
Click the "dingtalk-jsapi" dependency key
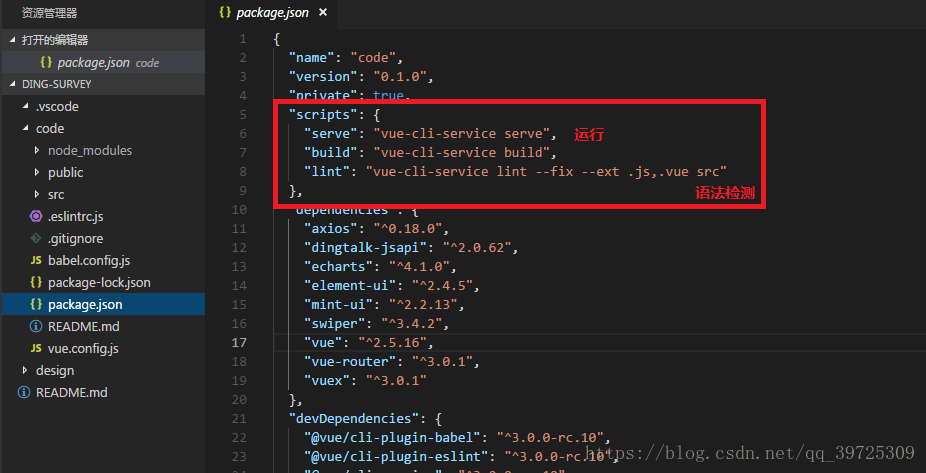tap(366, 247)
